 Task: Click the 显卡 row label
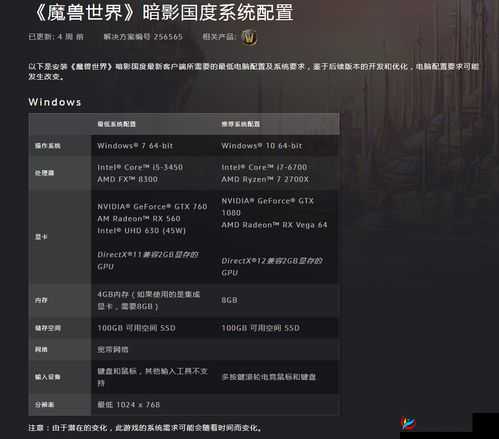click(41, 237)
